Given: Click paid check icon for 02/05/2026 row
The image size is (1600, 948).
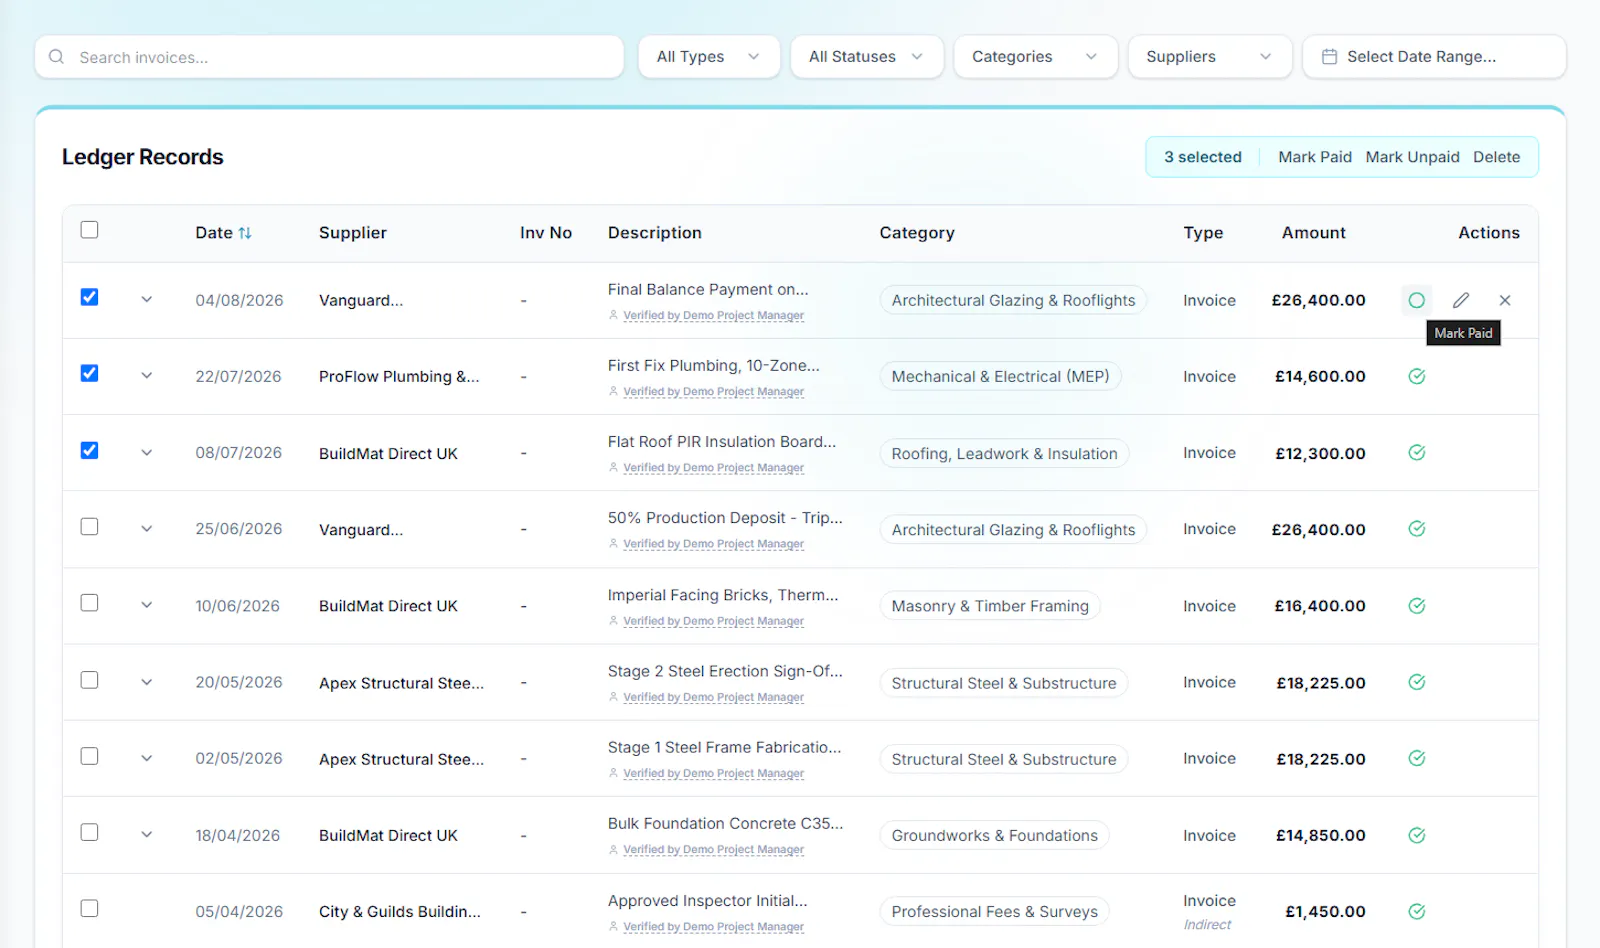Looking at the screenshot, I should (x=1416, y=758).
